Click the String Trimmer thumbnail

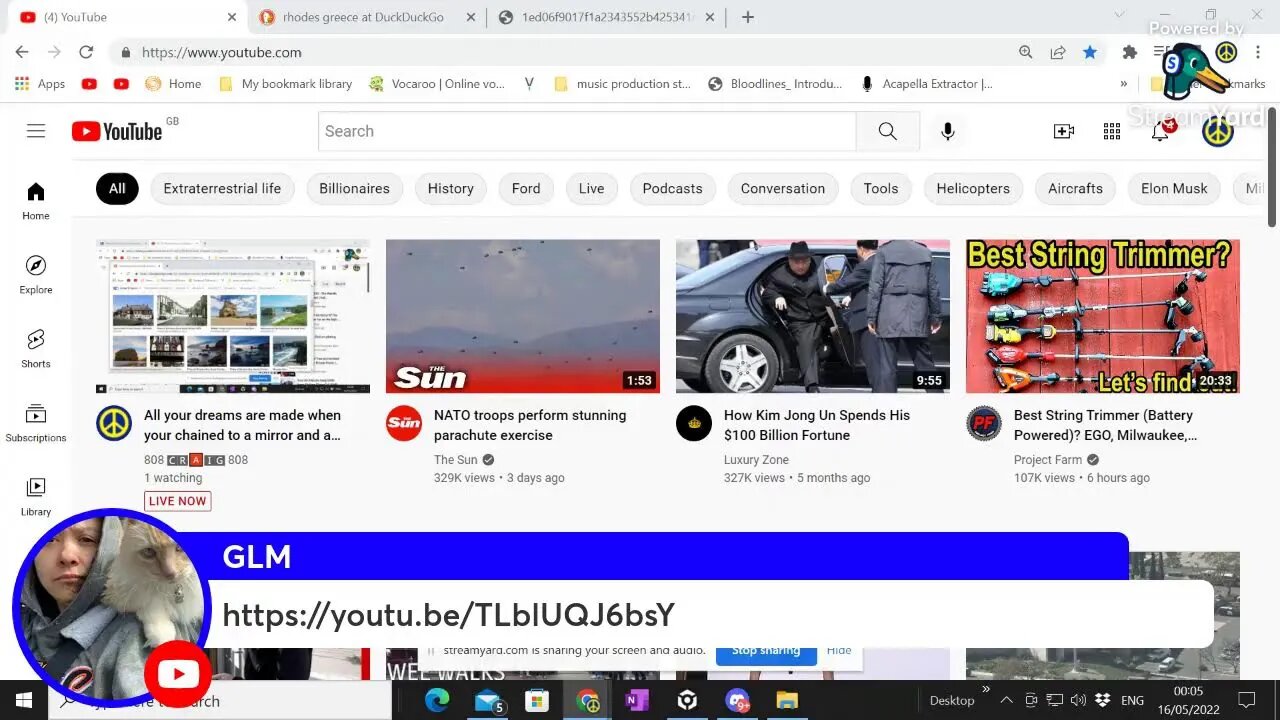pos(1103,316)
